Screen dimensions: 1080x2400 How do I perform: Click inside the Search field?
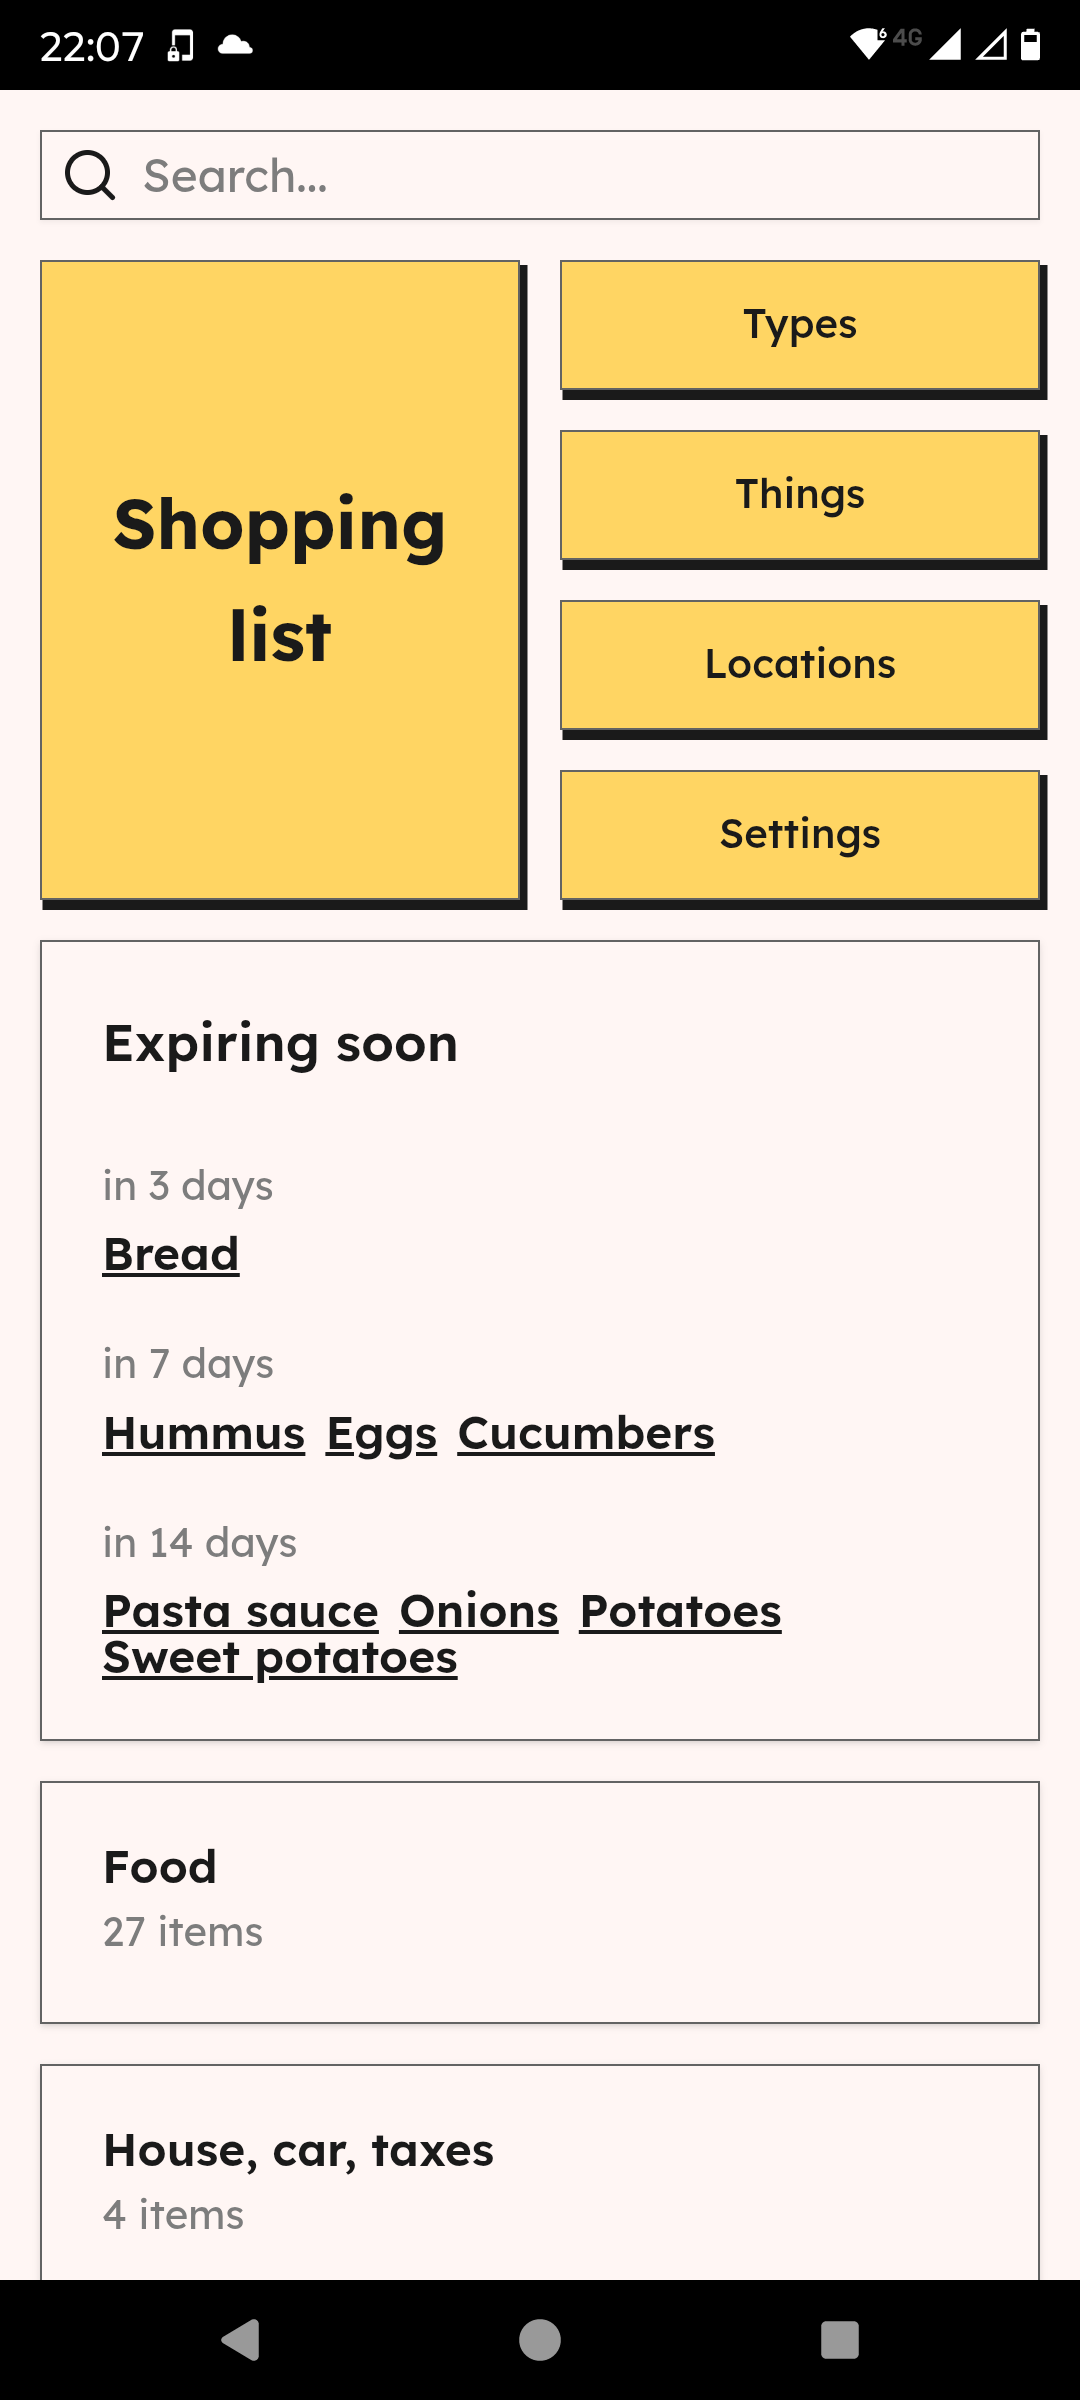580,176
